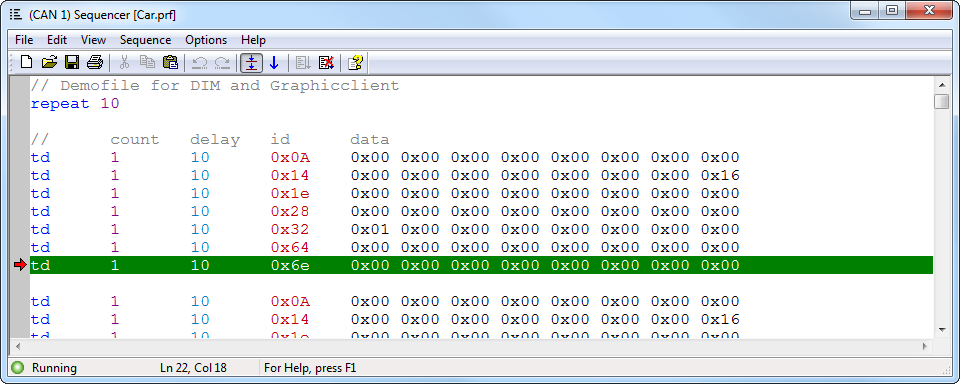This screenshot has width=960, height=384.
Task: Click the id value 0x28
Action: point(290,211)
